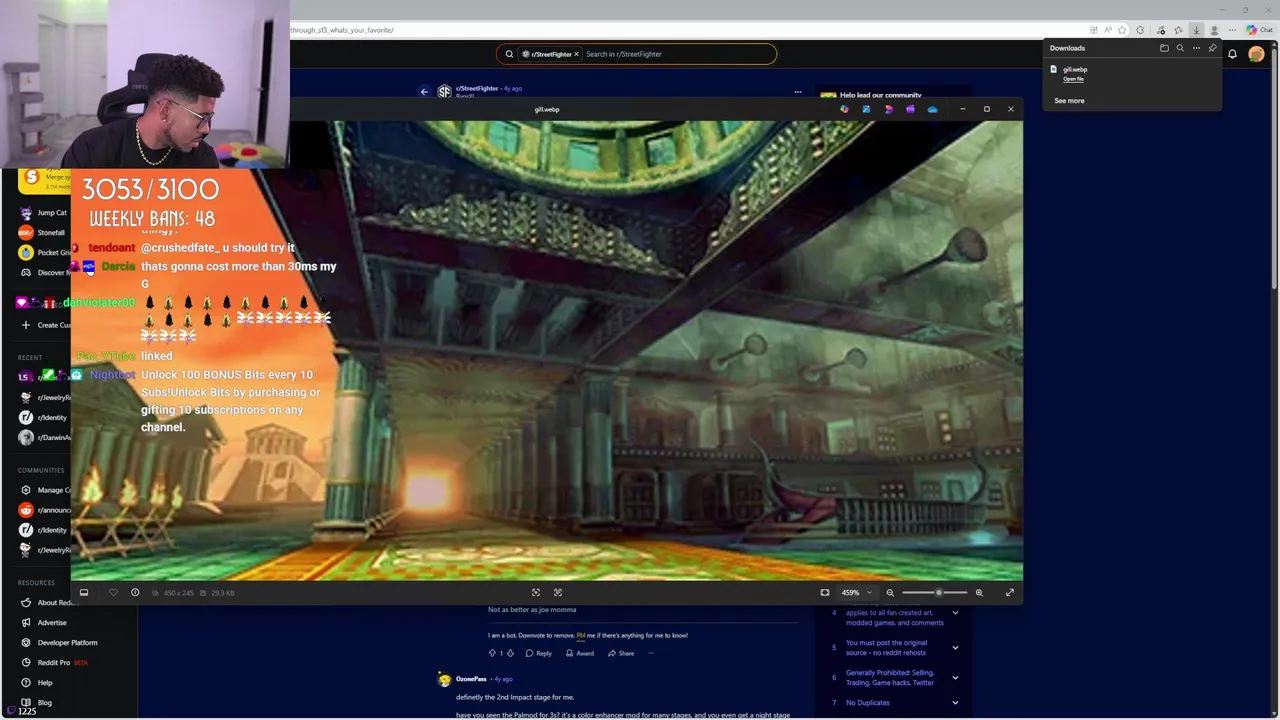Click Create Custom Feed in sidebar
The width and height of the screenshot is (1280, 720).
[44, 325]
